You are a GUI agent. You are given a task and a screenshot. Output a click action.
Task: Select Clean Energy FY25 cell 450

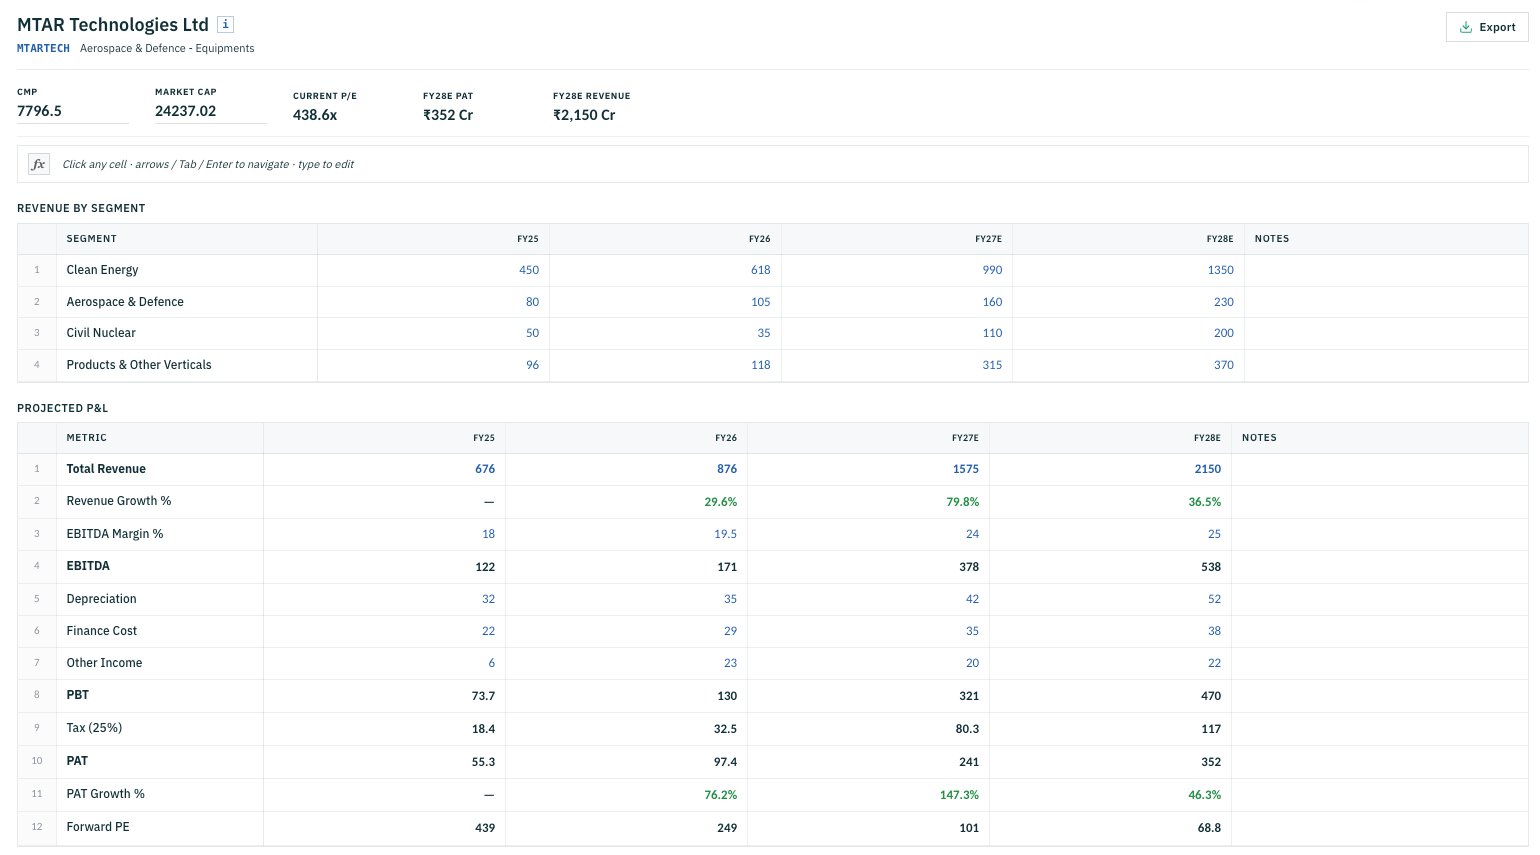pyautogui.click(x=433, y=270)
